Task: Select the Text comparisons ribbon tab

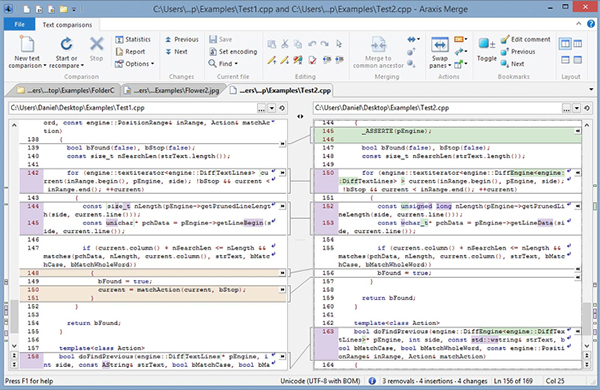Action: pos(67,24)
